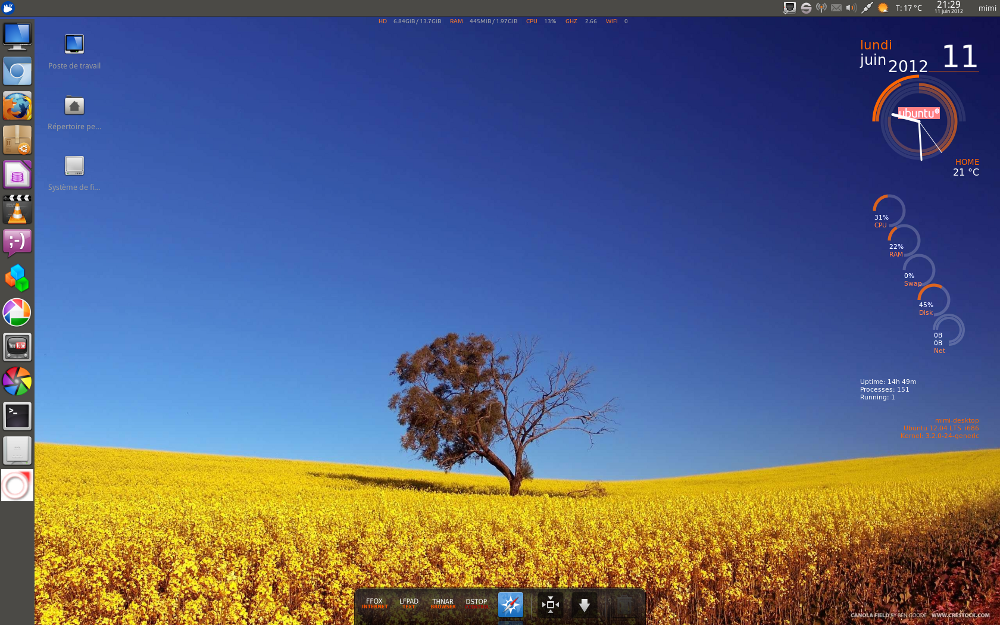Screen dimensions: 1000x625
Task: Open Chromium browser from the dock
Action: coord(17,71)
